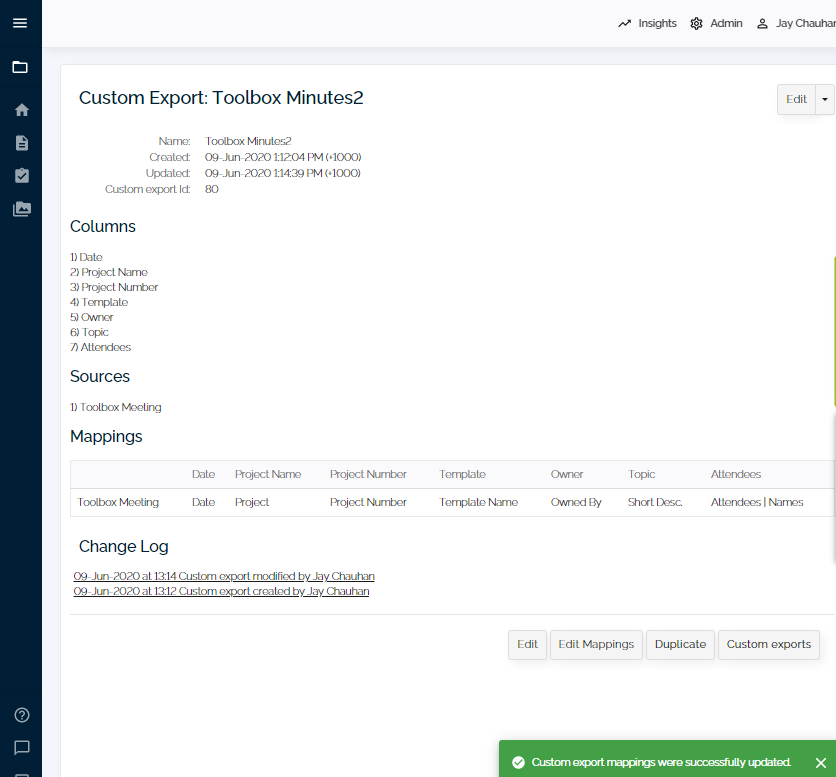Go to Home via house icon
The height and width of the screenshot is (777, 836).
coord(21,110)
